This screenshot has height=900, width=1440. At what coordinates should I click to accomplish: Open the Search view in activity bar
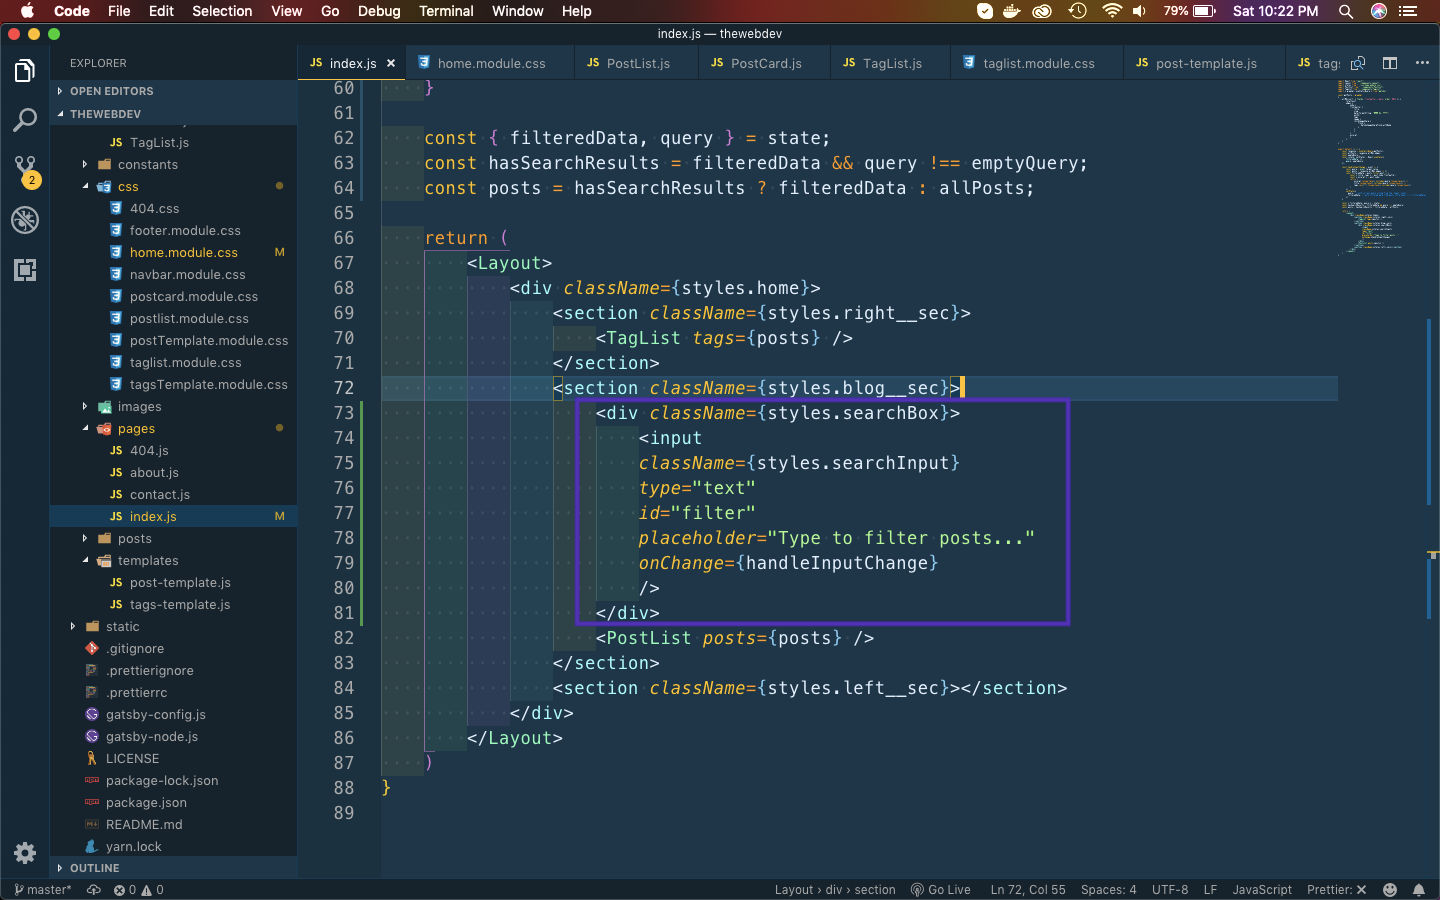[x=25, y=120]
